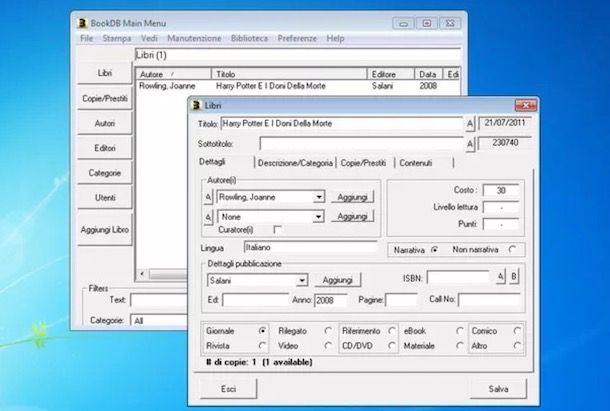Choose the Materiale media type

(460, 346)
